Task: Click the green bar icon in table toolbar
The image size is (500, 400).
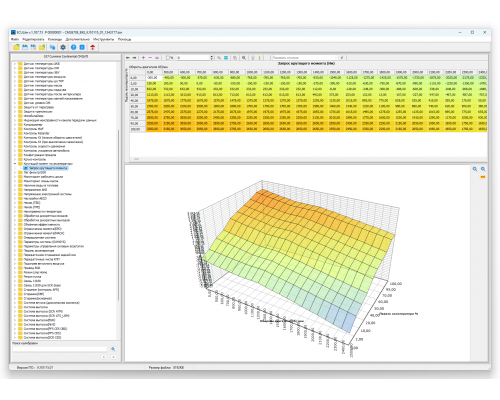Action: click(259, 58)
